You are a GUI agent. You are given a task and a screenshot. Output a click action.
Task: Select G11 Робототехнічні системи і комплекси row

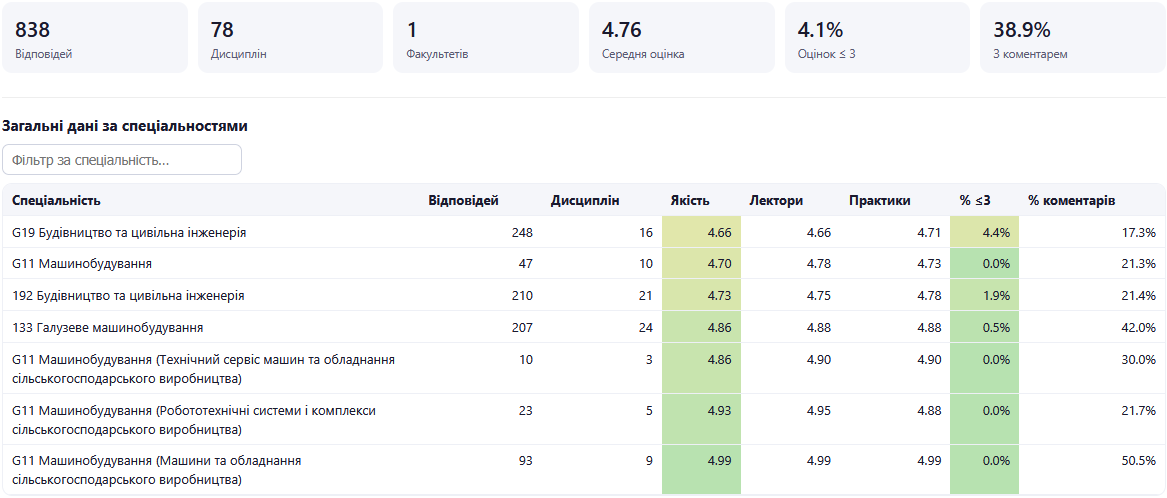pos(584,419)
